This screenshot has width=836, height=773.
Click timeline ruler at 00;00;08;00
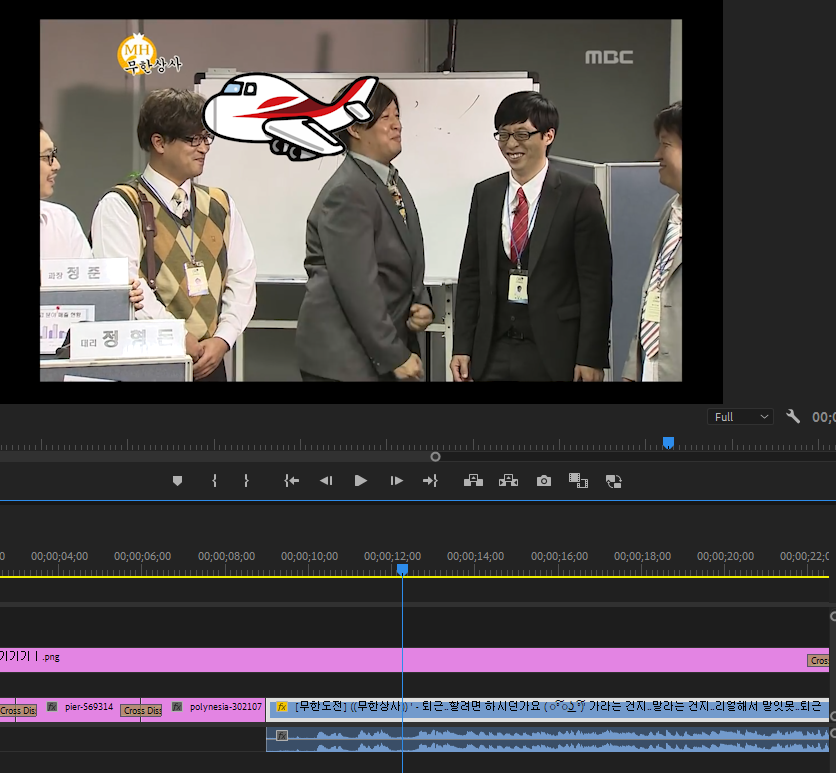click(x=227, y=556)
